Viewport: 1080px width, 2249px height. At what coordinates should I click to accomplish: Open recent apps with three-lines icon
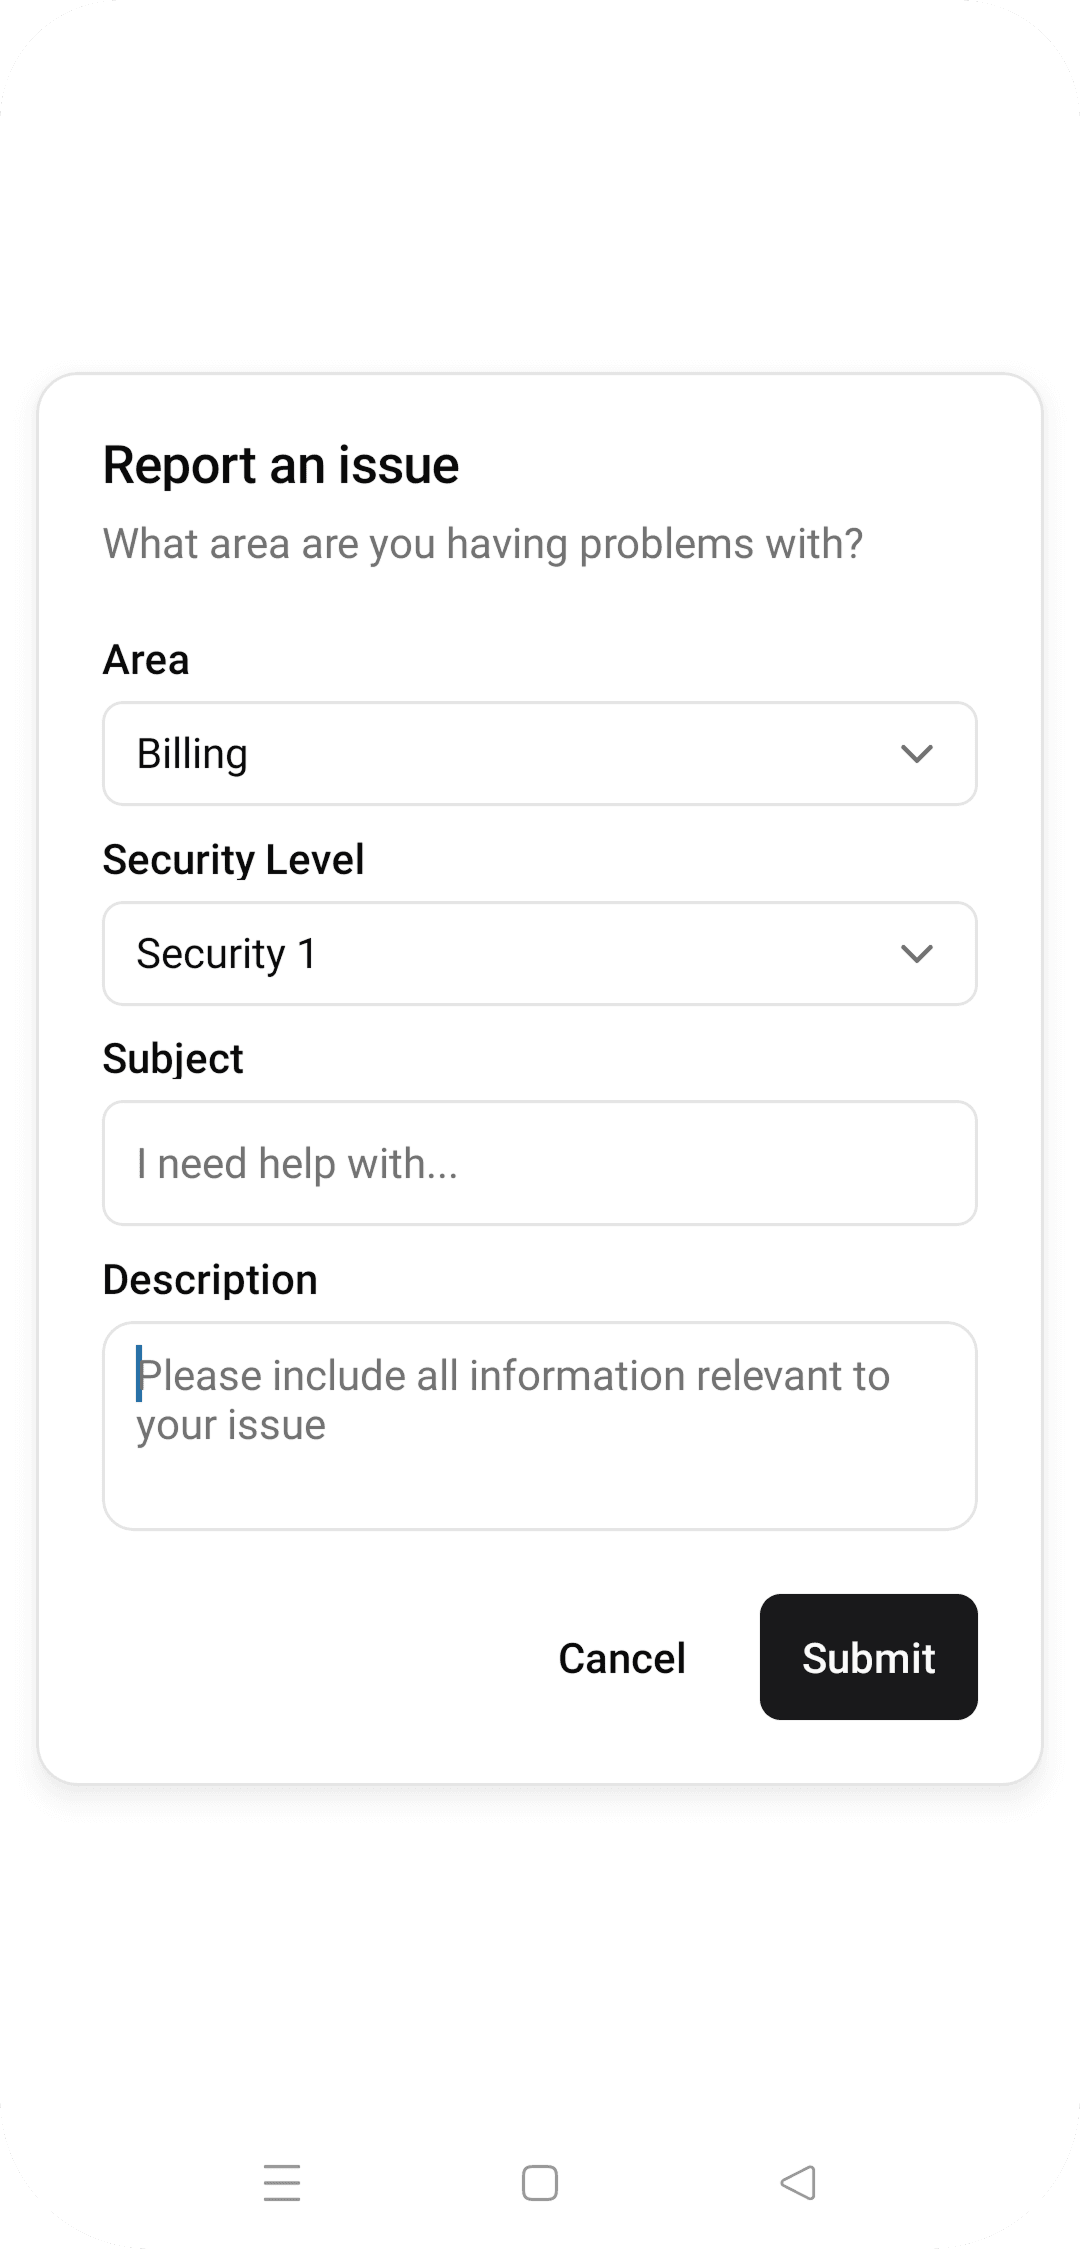(x=282, y=2182)
